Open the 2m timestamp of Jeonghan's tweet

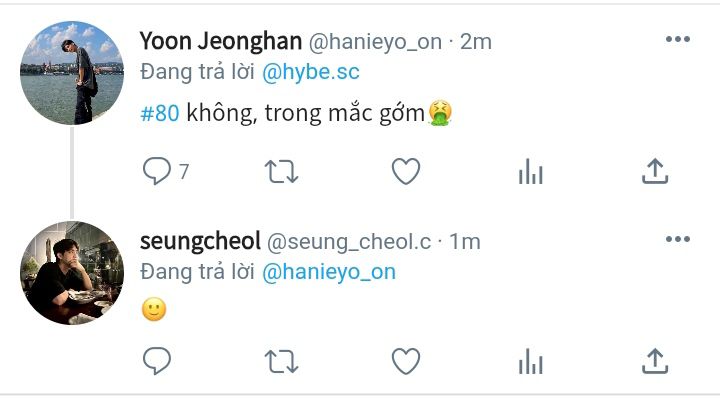(476, 42)
